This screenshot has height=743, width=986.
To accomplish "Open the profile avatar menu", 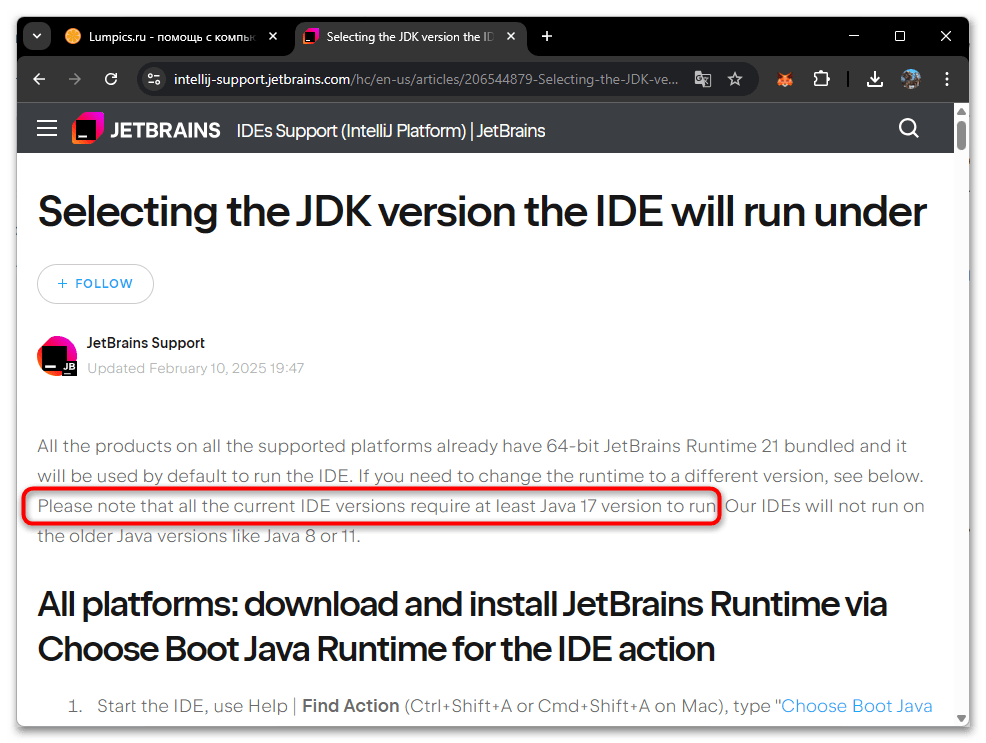I will tap(911, 79).
